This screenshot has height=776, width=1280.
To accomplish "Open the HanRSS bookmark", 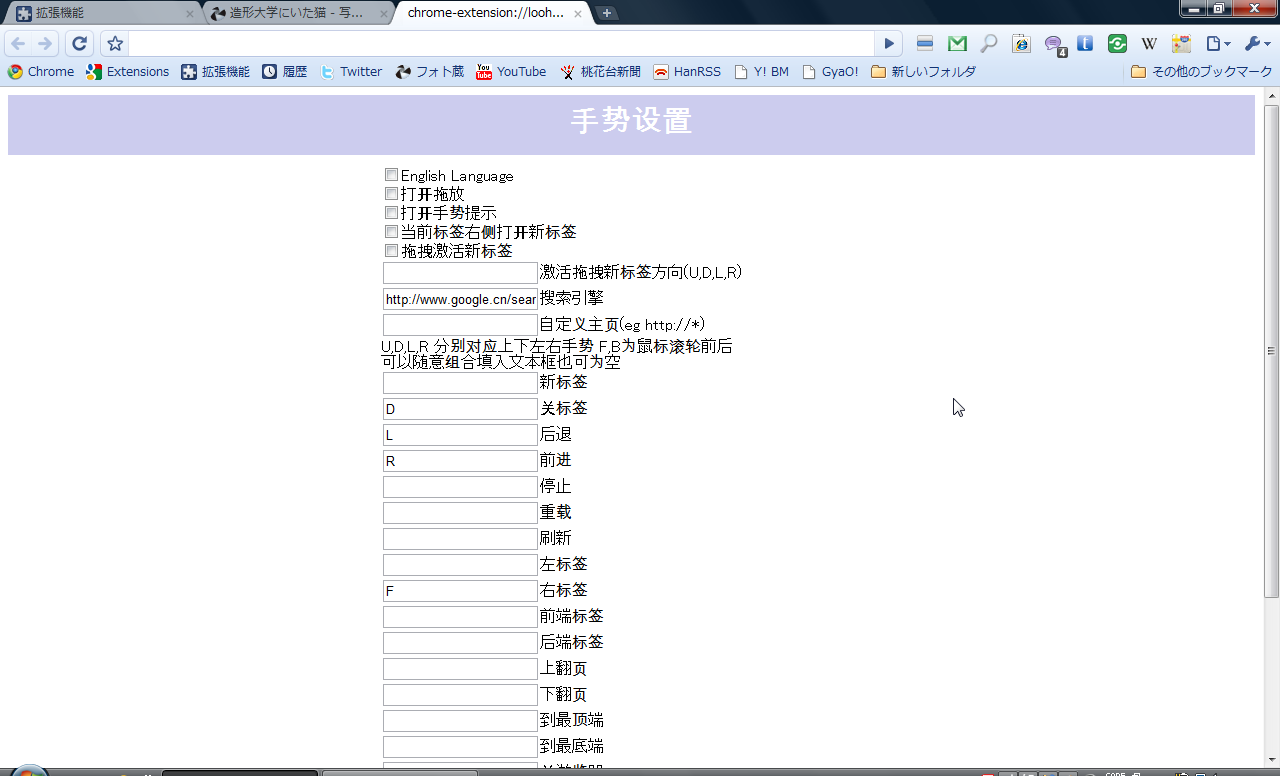I will (687, 72).
